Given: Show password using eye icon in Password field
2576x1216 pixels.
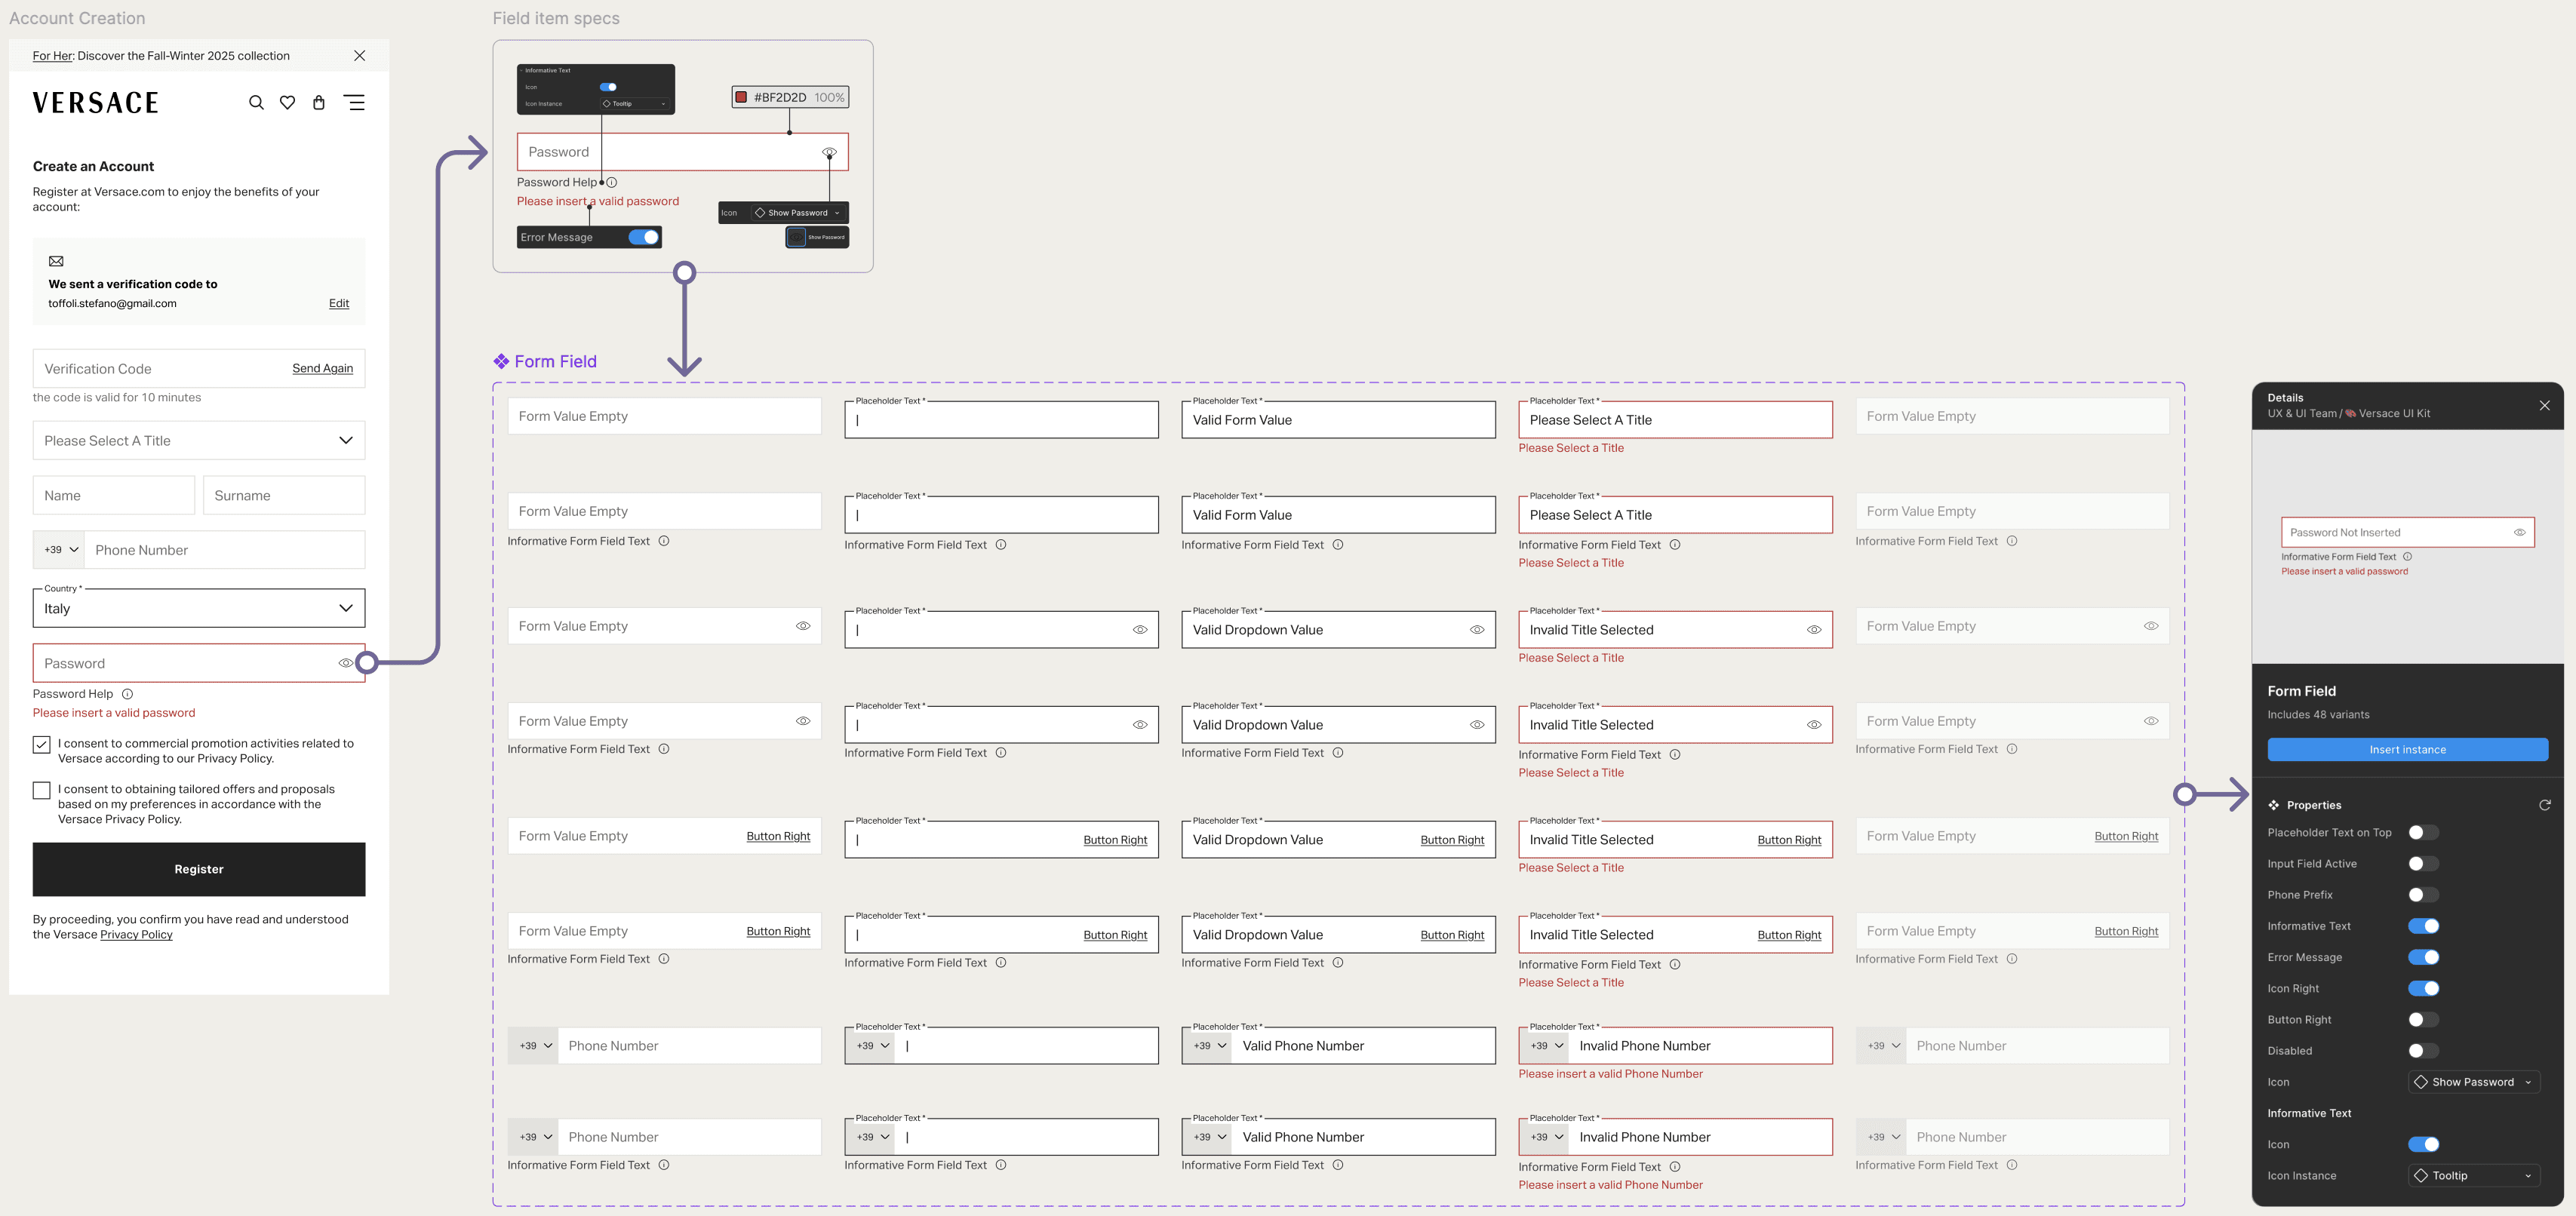Looking at the screenshot, I should 345,663.
